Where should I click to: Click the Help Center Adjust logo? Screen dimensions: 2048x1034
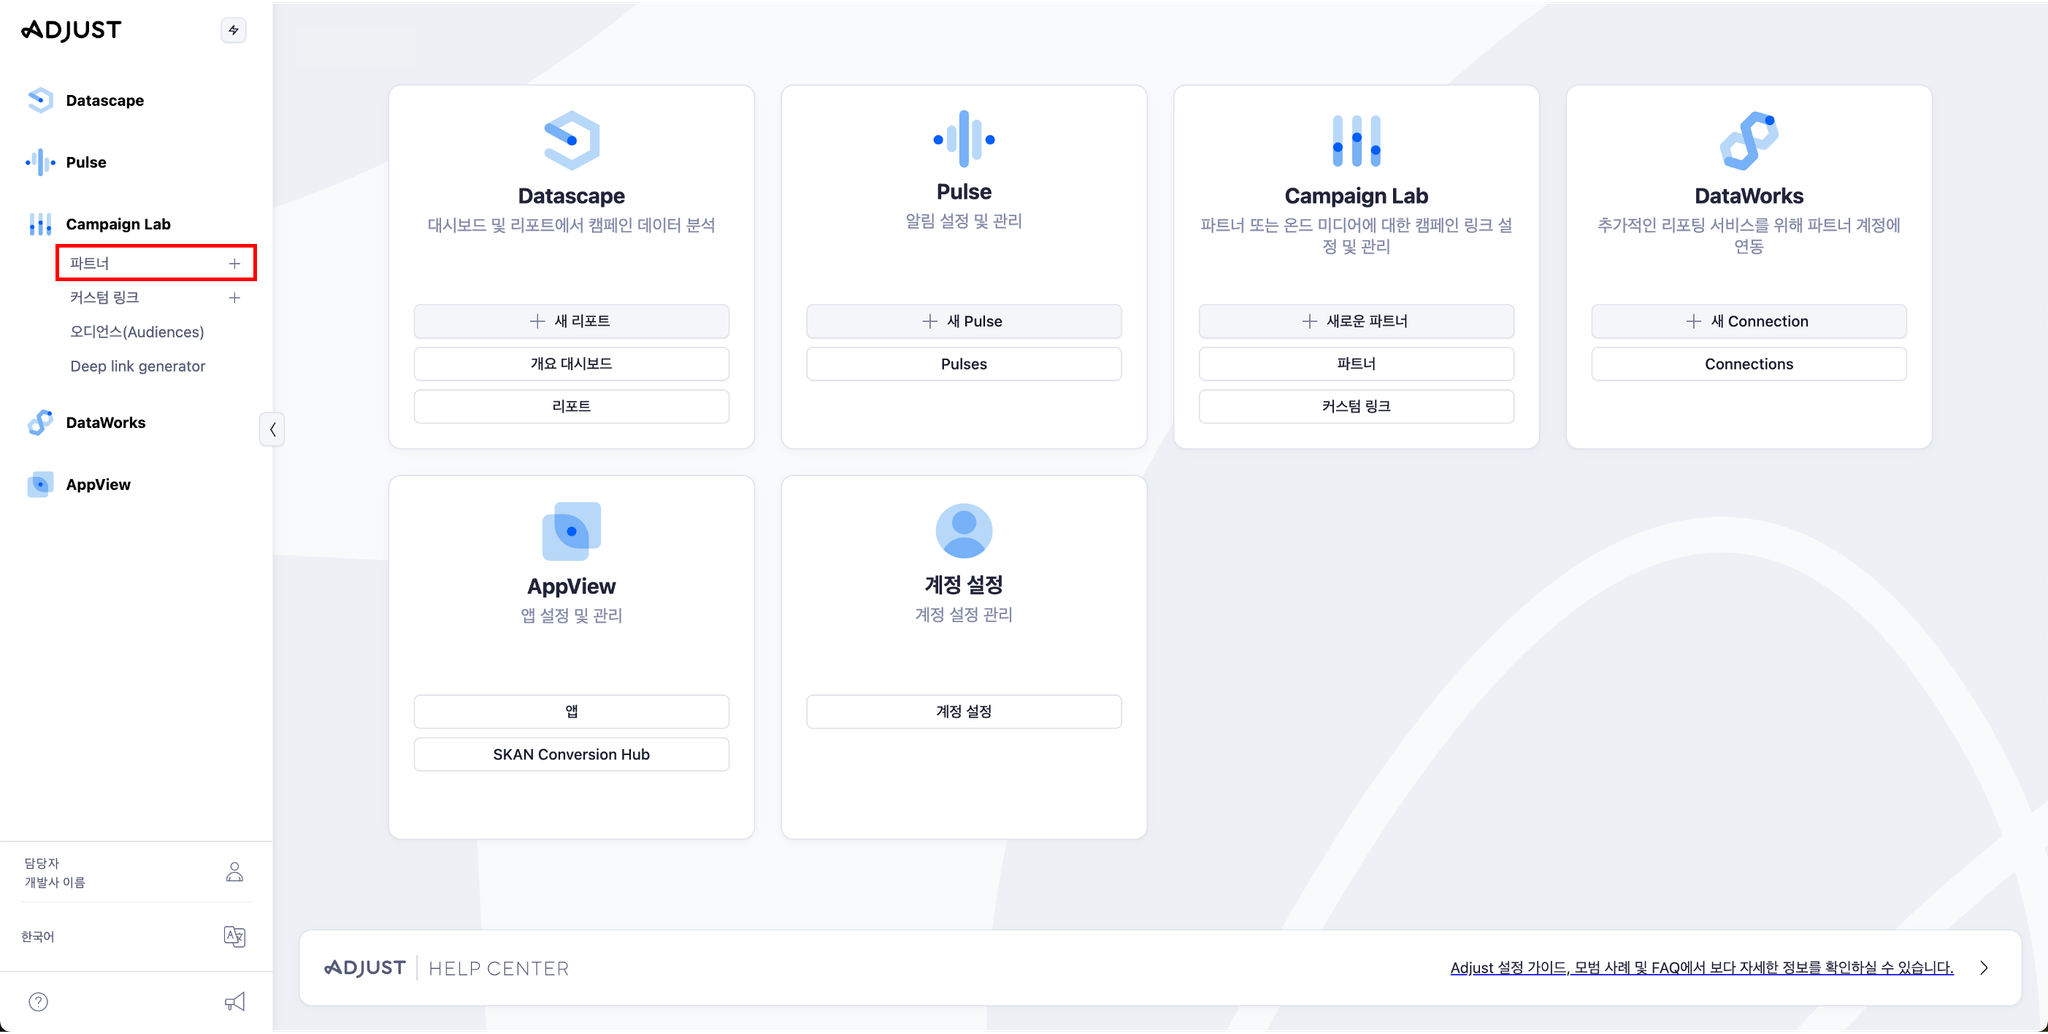pos(365,968)
